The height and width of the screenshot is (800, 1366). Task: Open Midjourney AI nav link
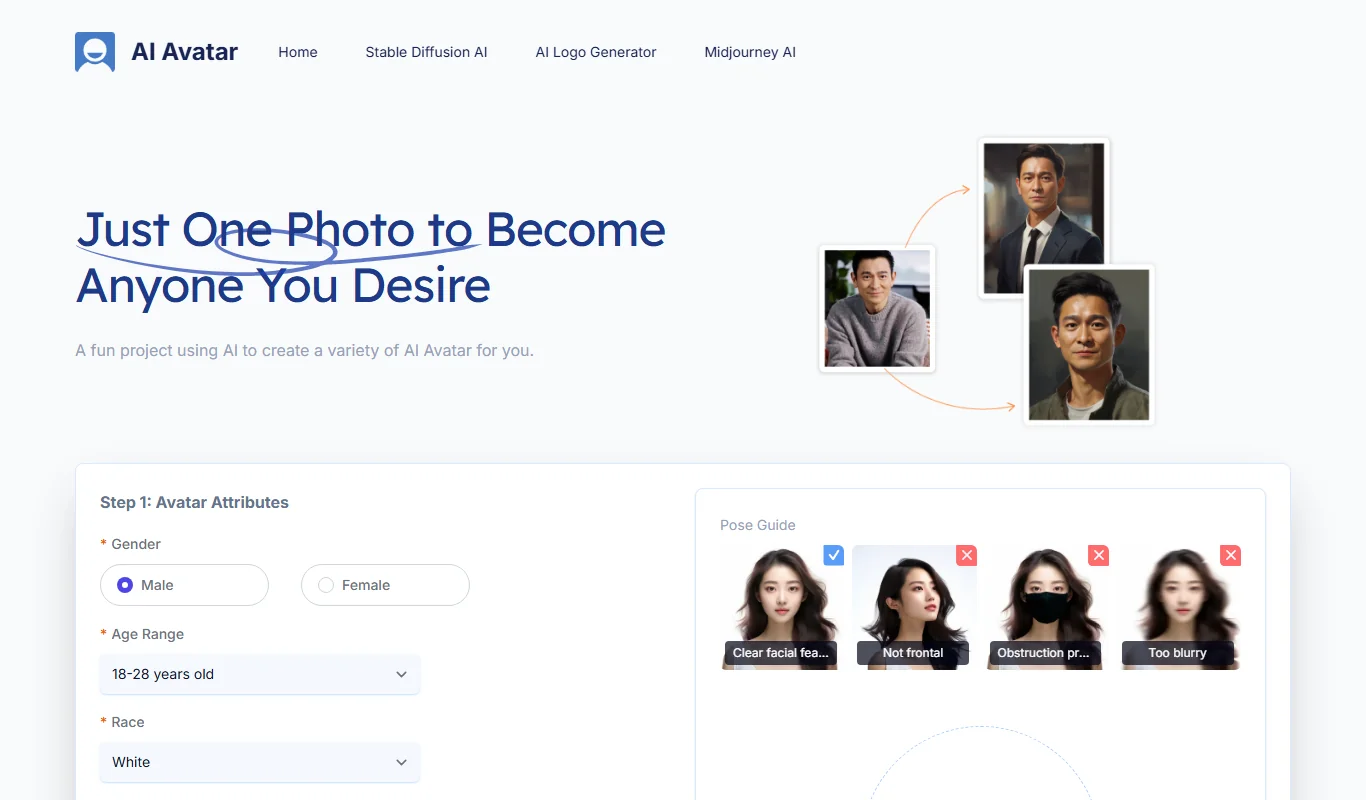tap(750, 52)
